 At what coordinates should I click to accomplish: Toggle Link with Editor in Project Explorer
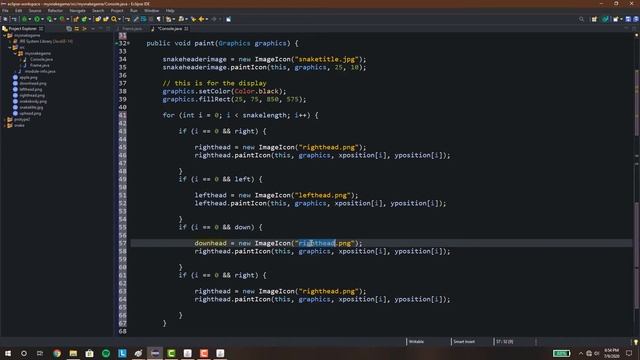tap(77, 29)
